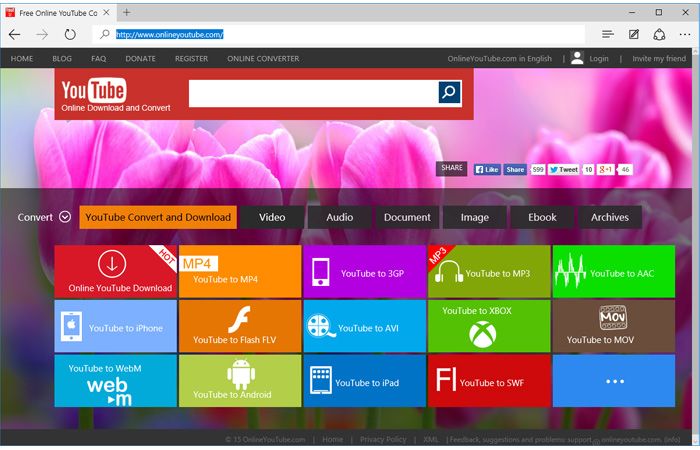Image resolution: width=700 pixels, height=450 pixels.
Task: Open the FAQ menu item
Action: click(x=99, y=58)
